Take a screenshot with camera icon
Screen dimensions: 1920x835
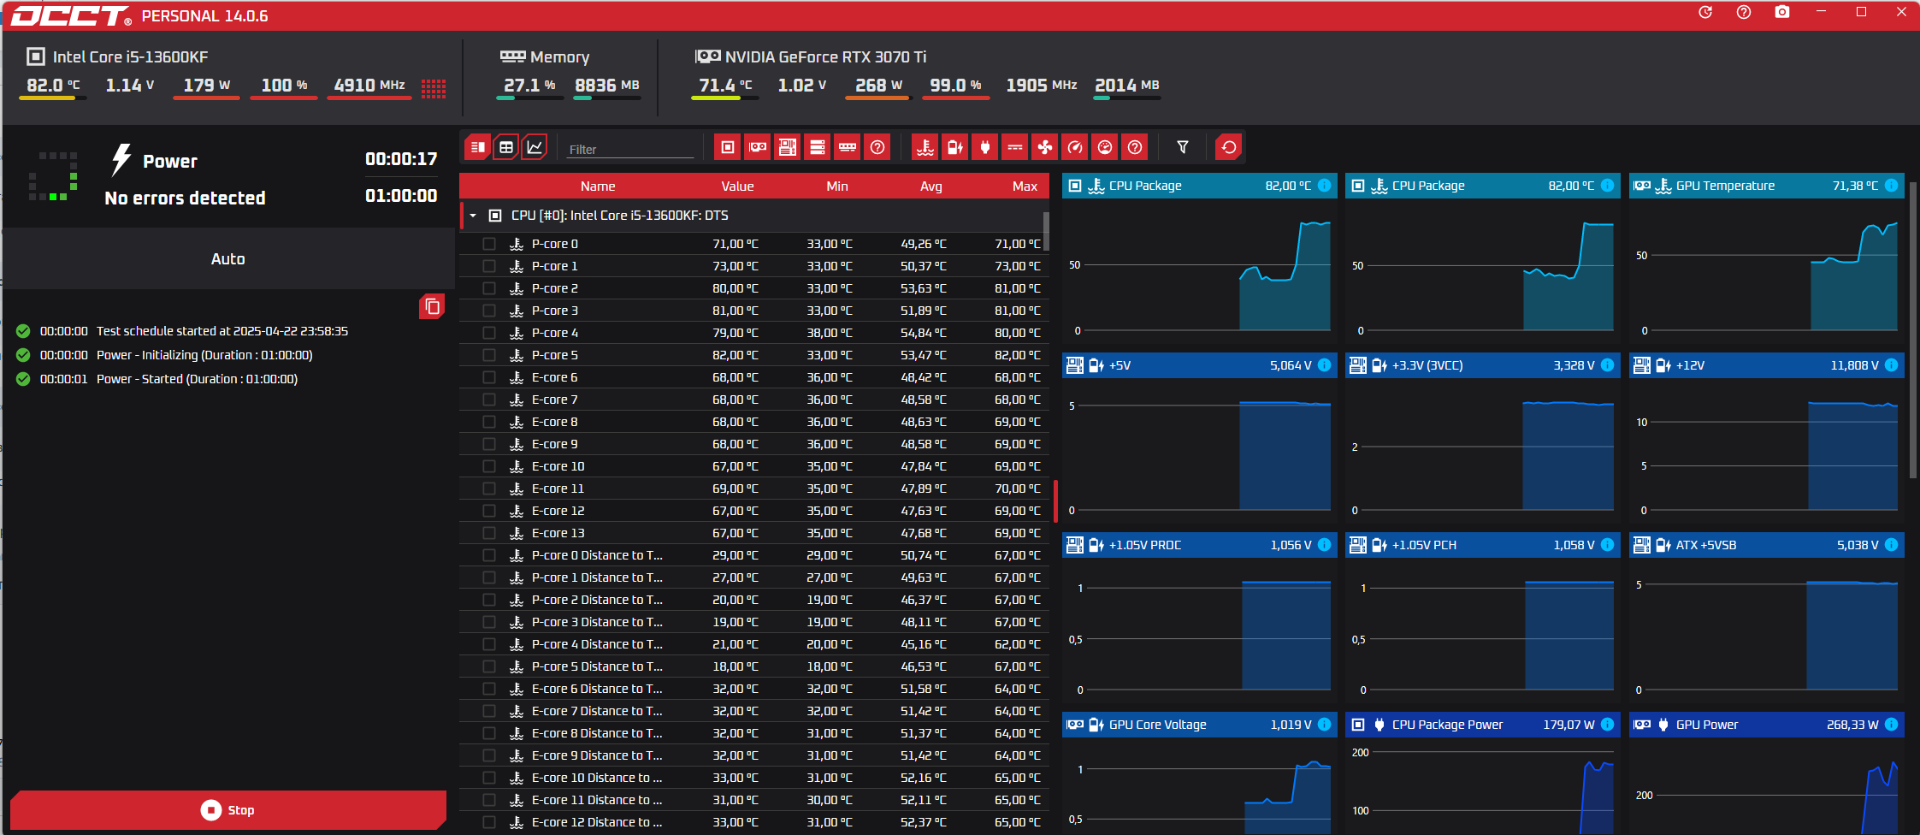coord(1782,12)
